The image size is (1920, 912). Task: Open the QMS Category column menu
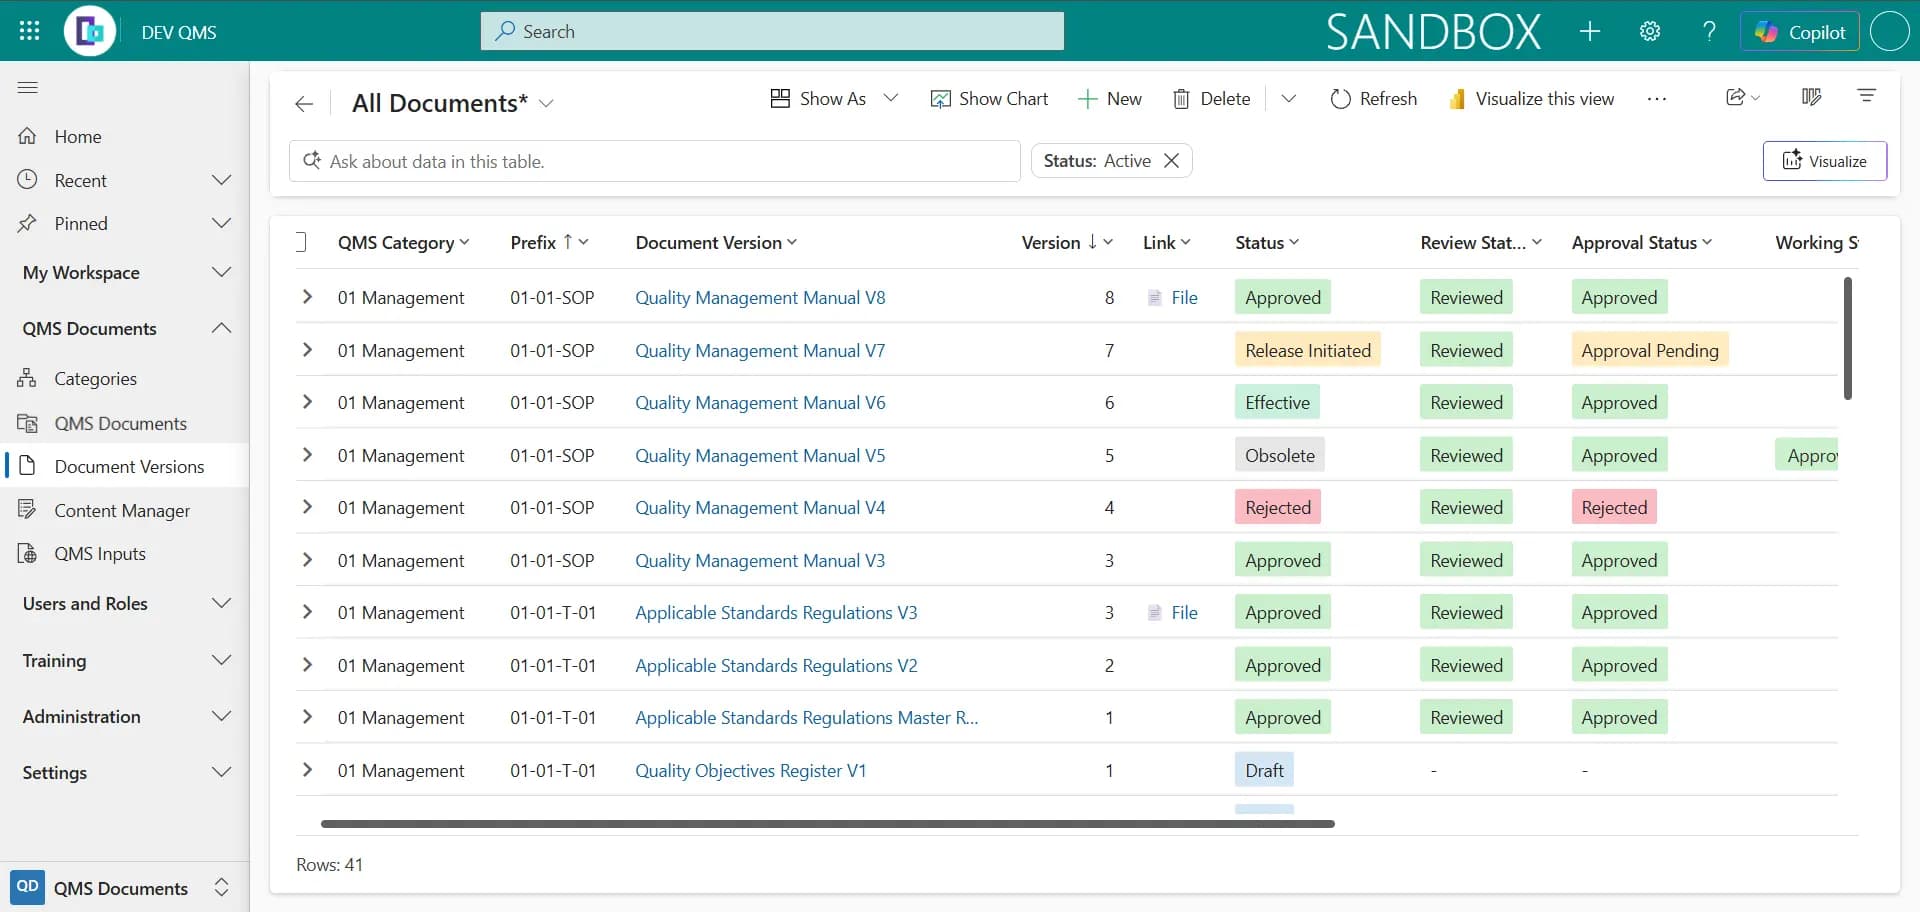coord(403,243)
